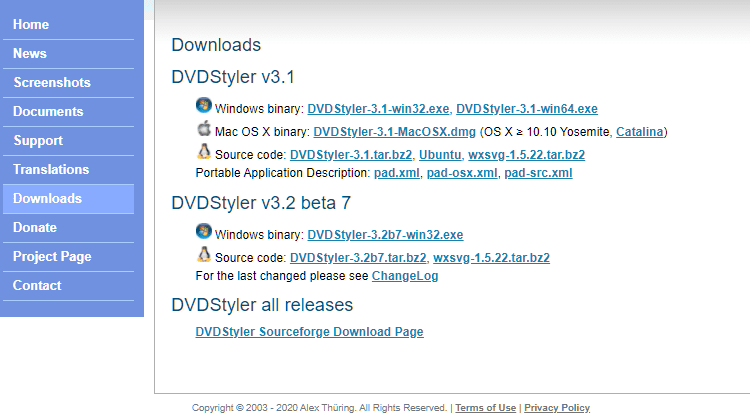View the ChangeLog
750x419 pixels.
(x=405, y=276)
